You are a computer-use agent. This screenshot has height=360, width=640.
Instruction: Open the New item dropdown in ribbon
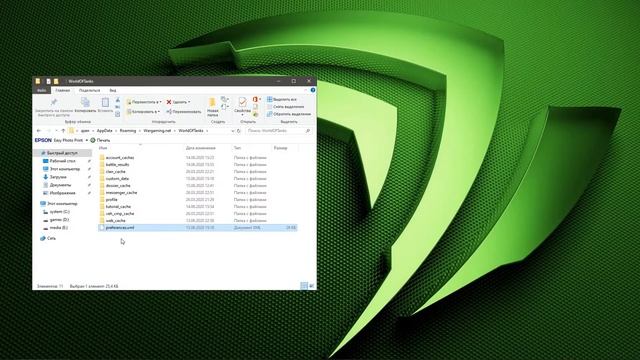[x=224, y=100]
